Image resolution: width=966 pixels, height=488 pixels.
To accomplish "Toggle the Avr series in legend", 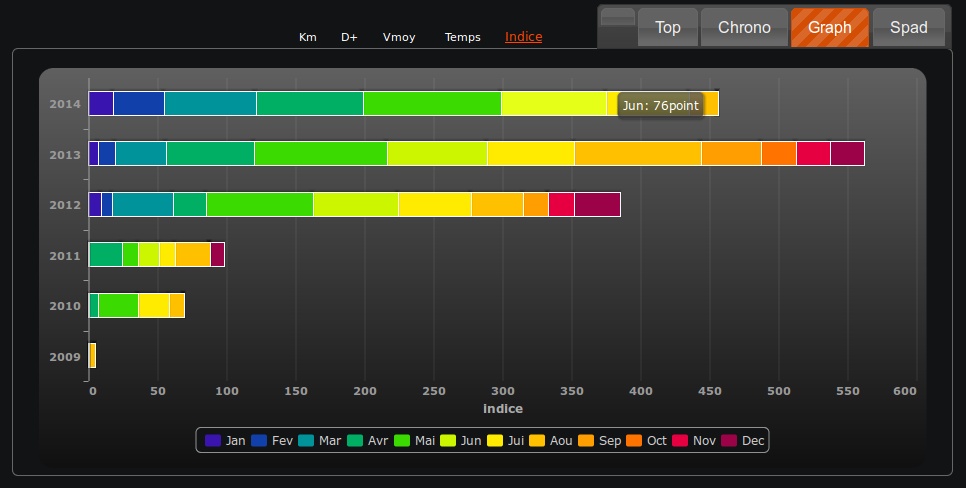I will pos(367,441).
